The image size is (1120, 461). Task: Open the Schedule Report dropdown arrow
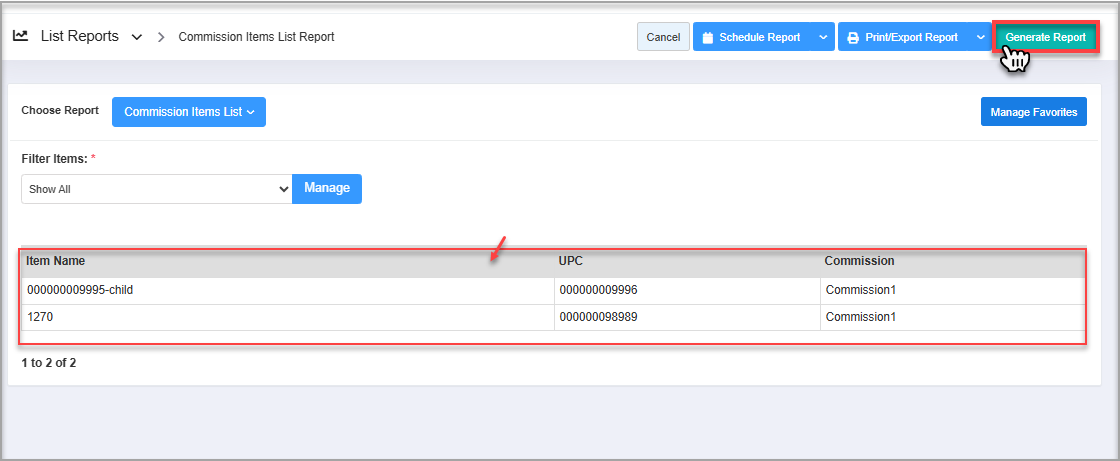click(x=822, y=38)
